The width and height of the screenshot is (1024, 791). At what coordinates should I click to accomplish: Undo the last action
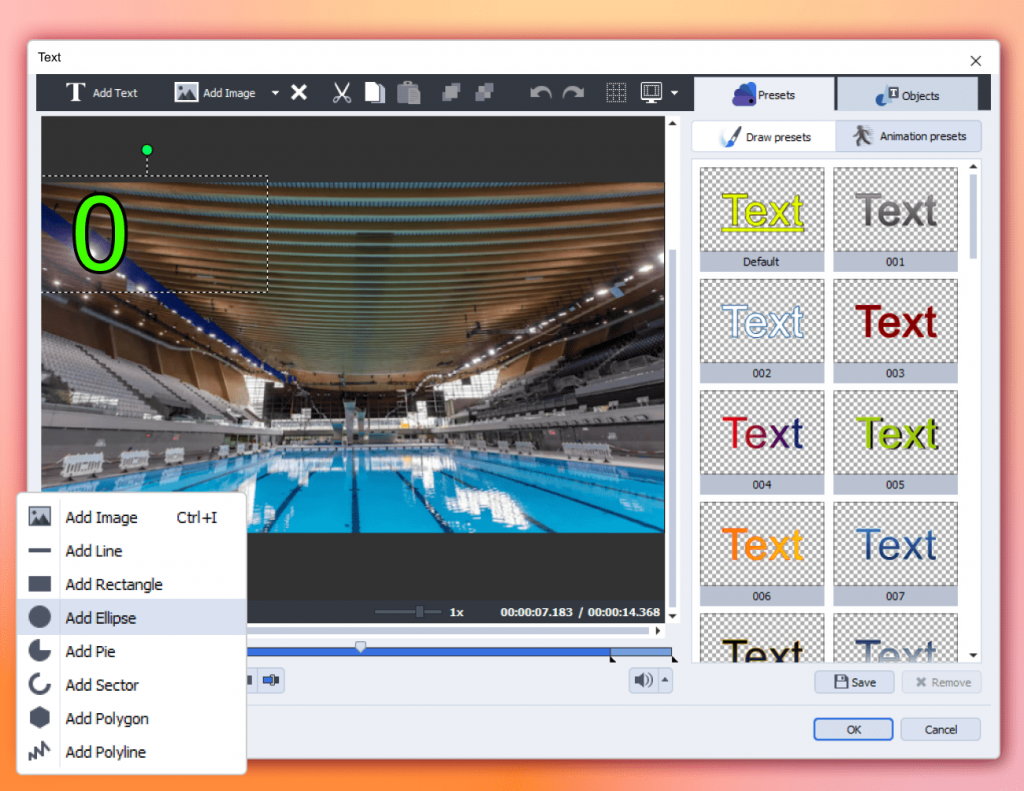point(541,93)
